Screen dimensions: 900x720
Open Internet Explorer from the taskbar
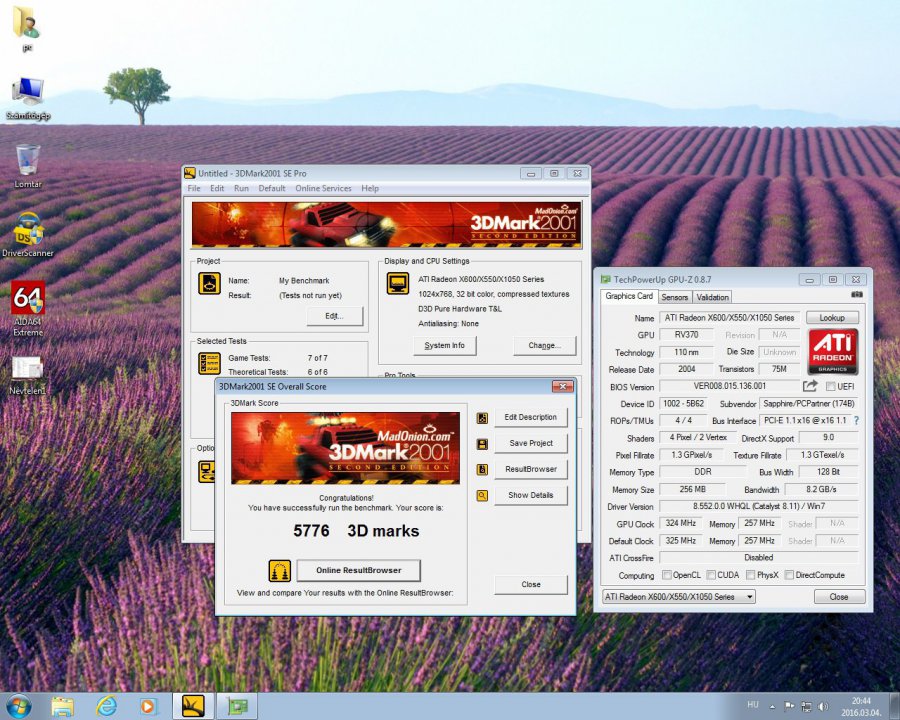tap(106, 706)
